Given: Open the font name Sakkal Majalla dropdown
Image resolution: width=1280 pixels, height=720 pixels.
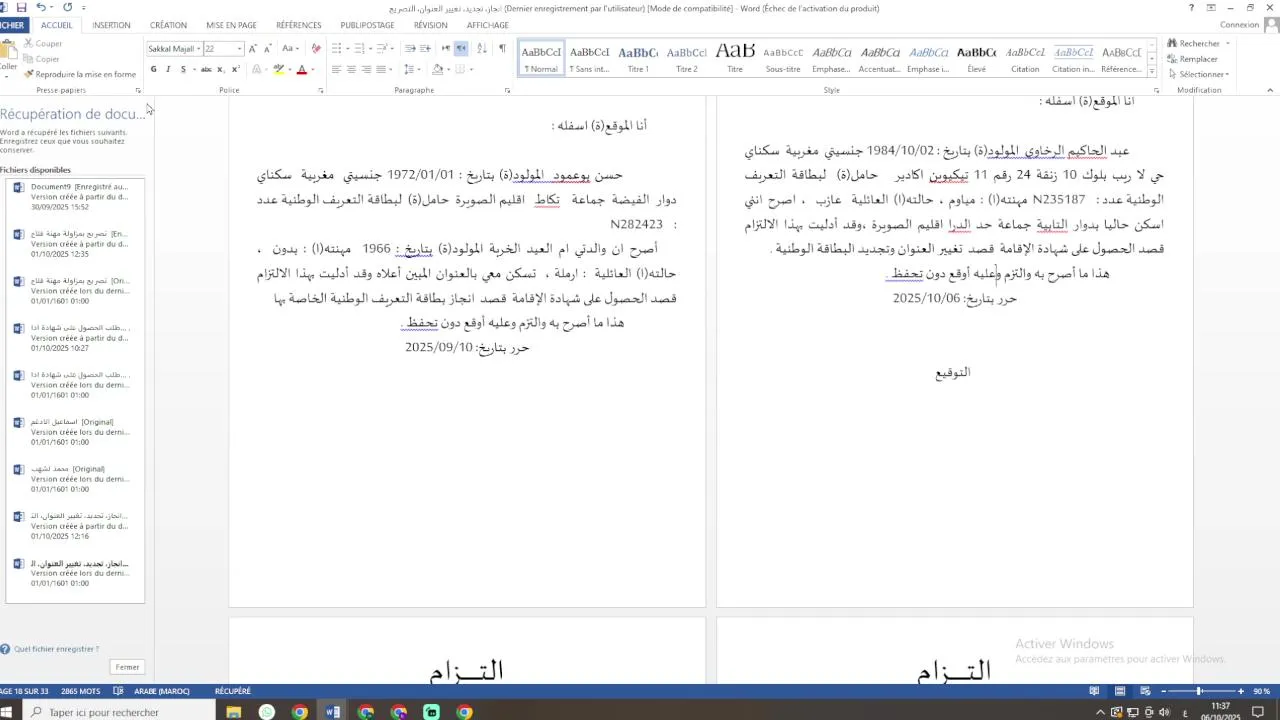Looking at the screenshot, I should tap(199, 49).
